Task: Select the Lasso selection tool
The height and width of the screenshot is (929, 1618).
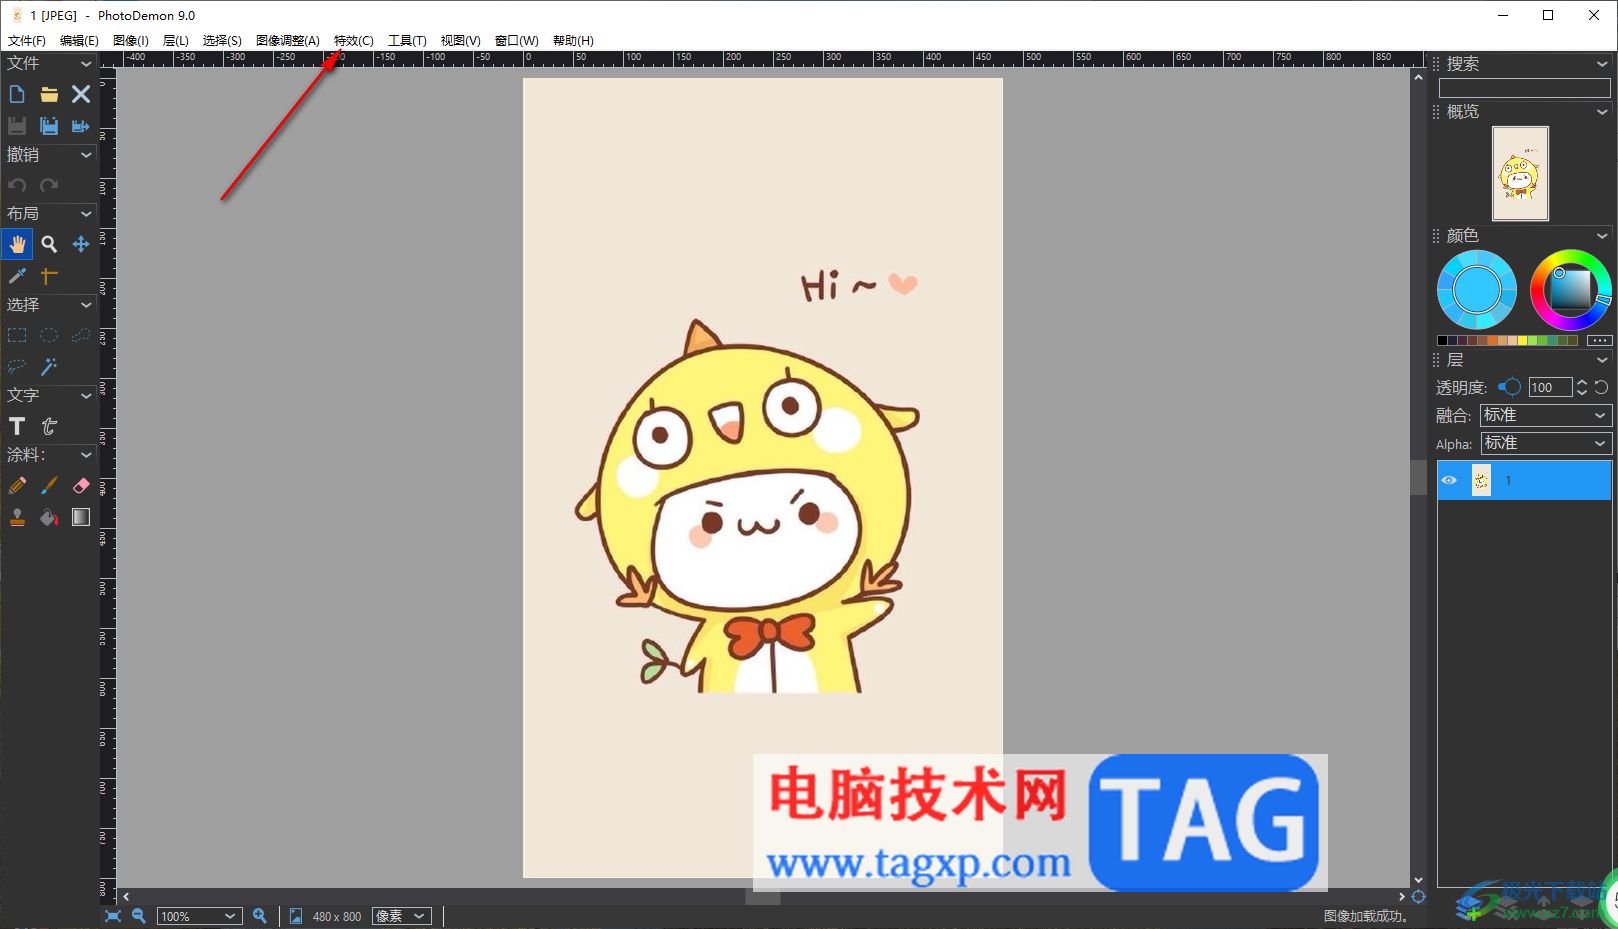Action: click(x=17, y=367)
